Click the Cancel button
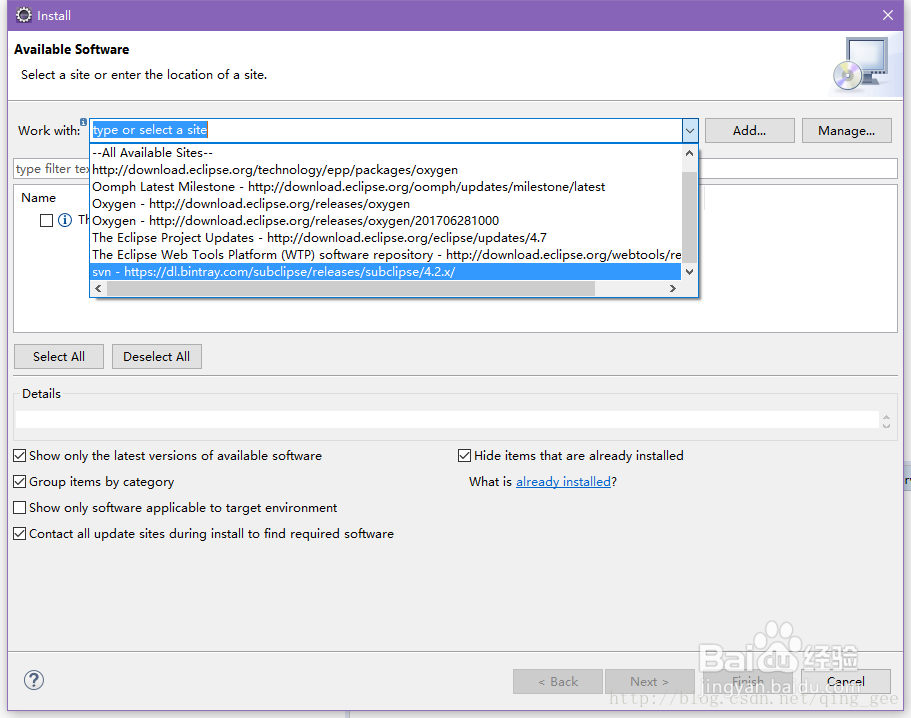 tap(846, 681)
